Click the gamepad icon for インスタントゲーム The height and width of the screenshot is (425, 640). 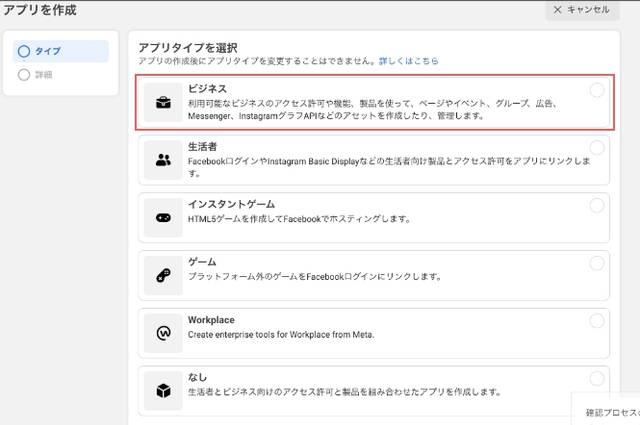(x=163, y=218)
